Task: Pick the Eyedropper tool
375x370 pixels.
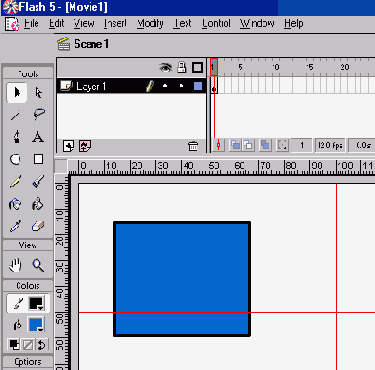Action: [x=15, y=226]
